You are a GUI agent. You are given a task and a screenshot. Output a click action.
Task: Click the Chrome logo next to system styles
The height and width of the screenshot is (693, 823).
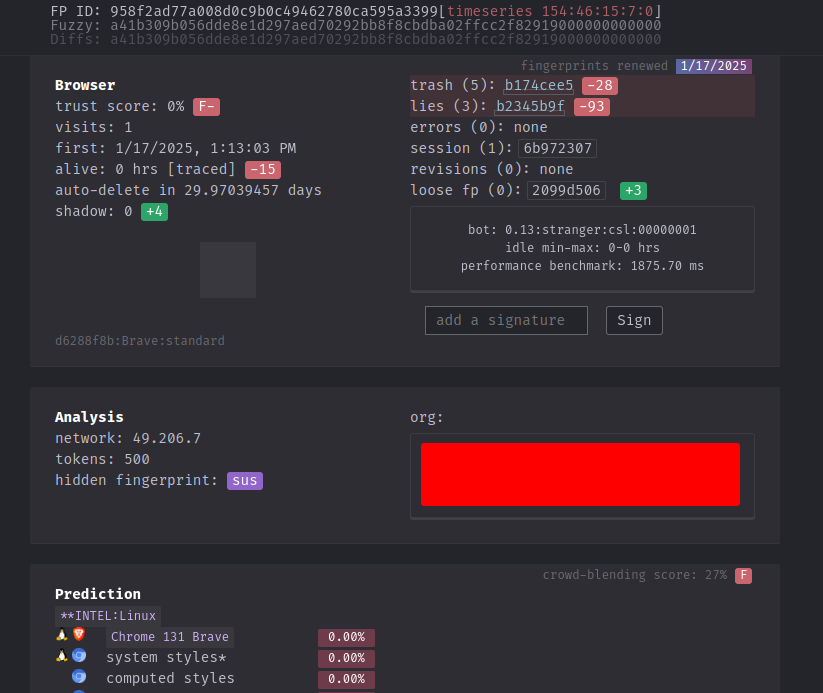(x=79, y=656)
